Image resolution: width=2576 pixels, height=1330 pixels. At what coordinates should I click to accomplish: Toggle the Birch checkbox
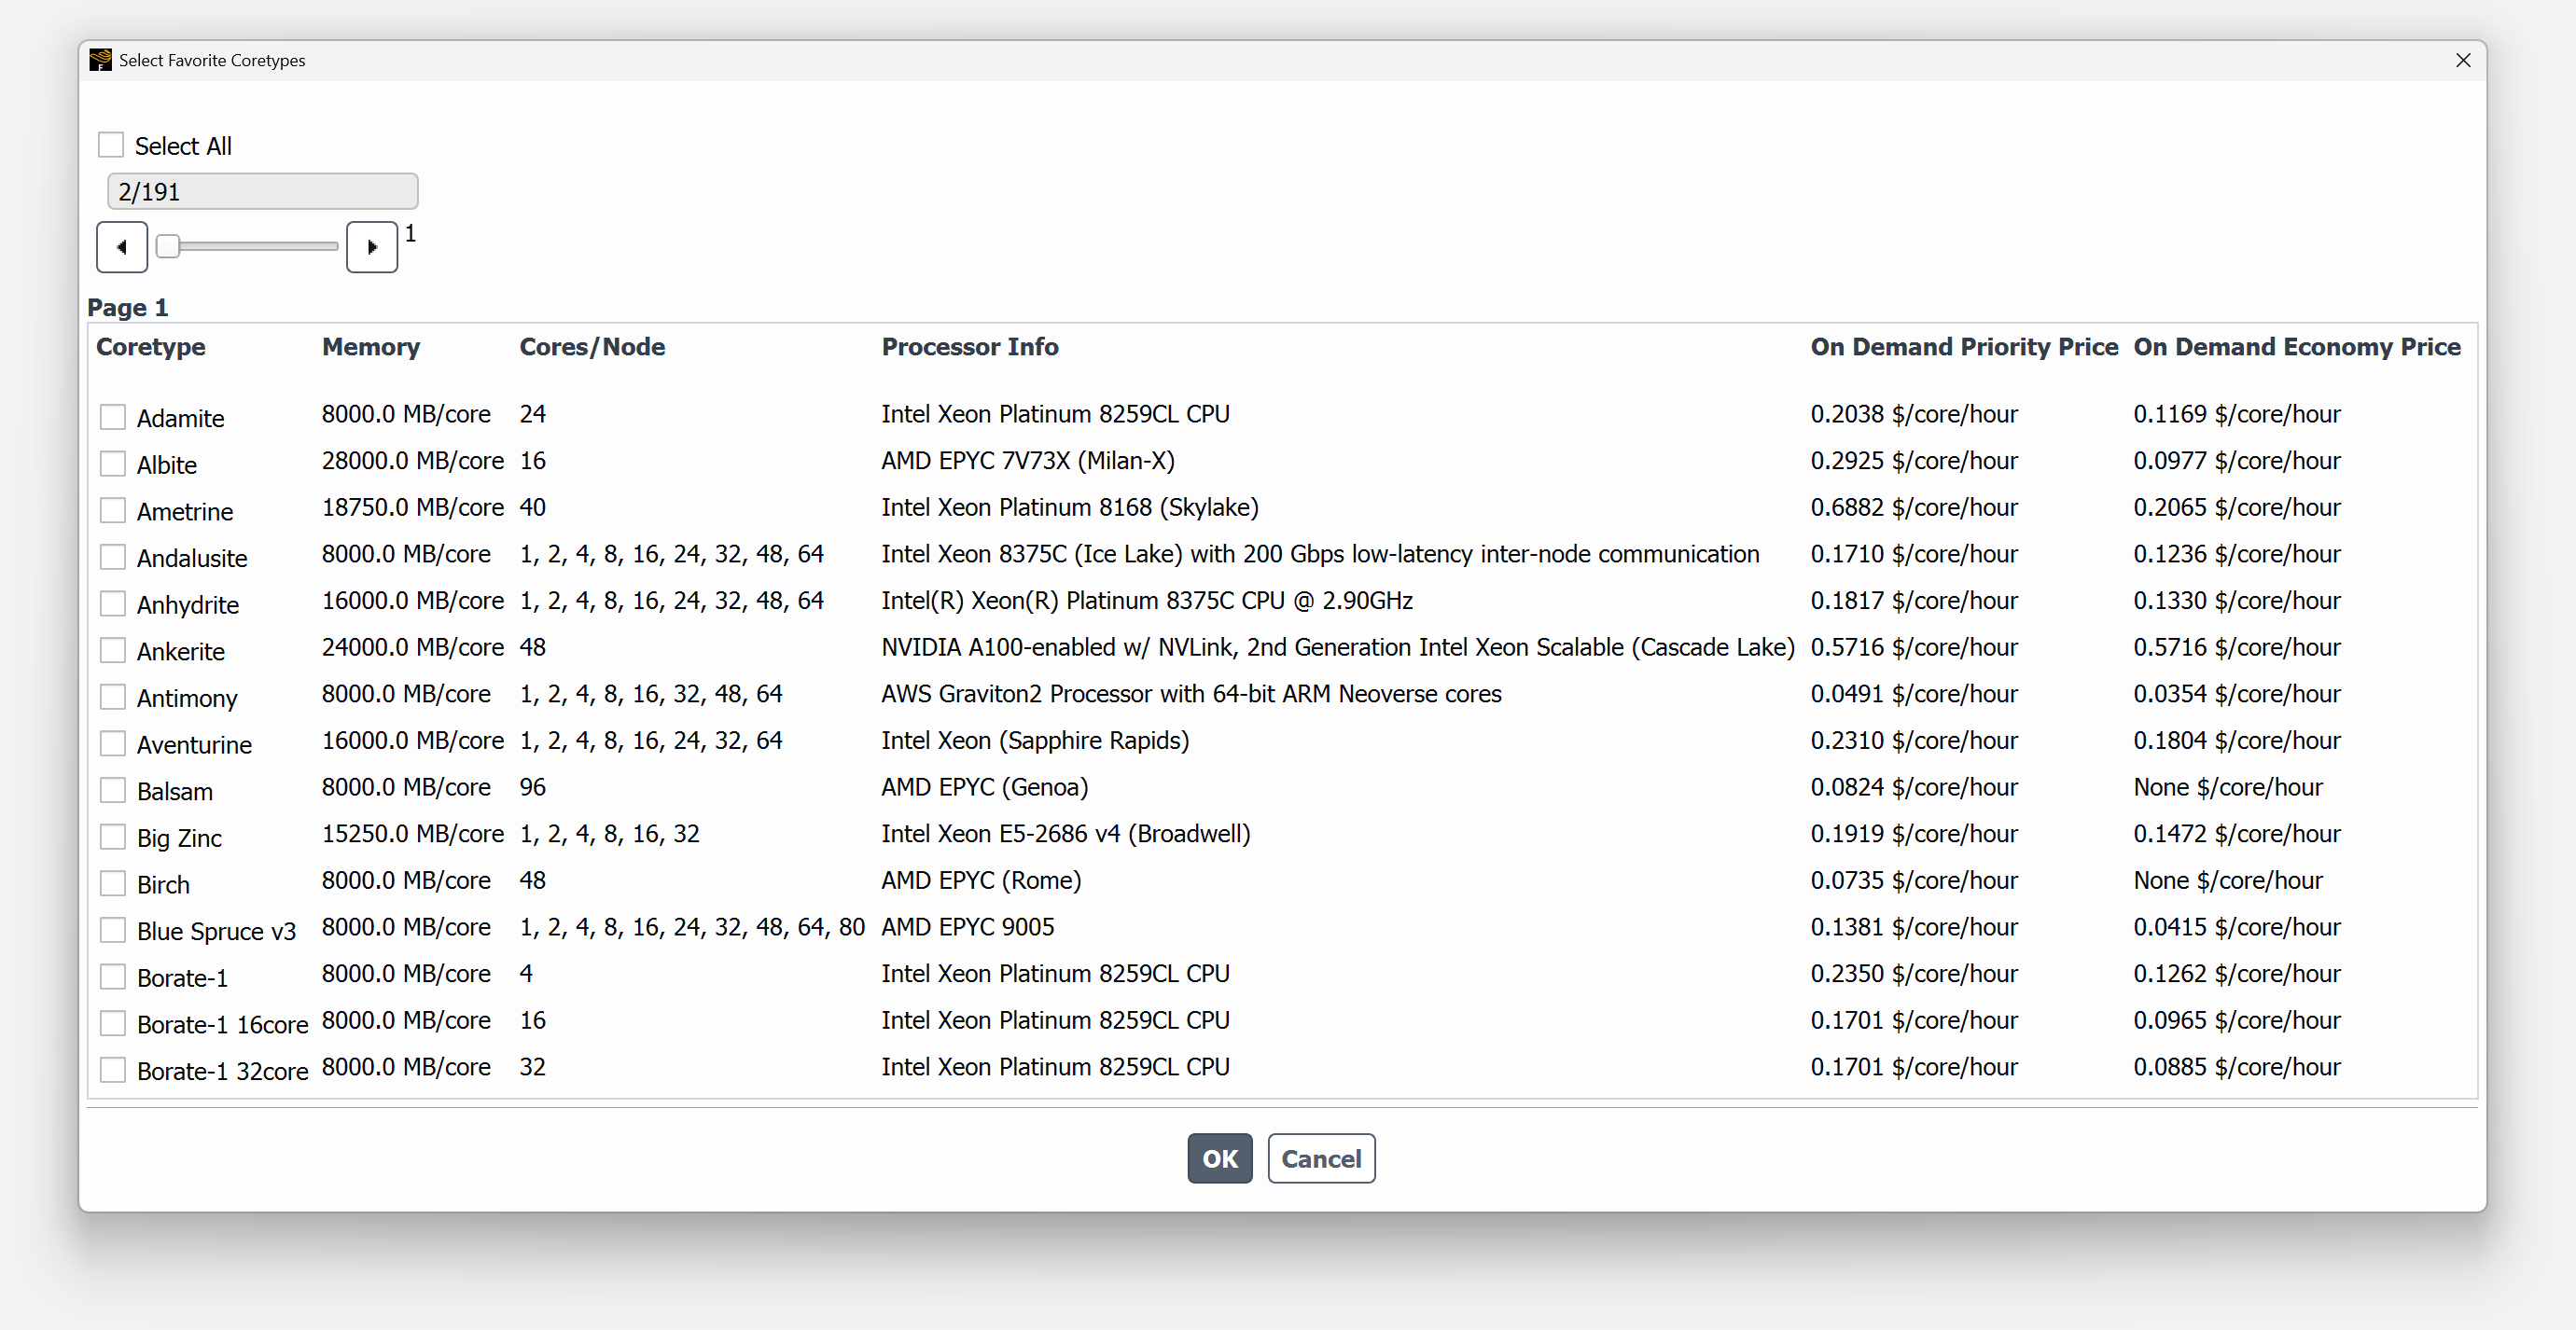tap(113, 884)
